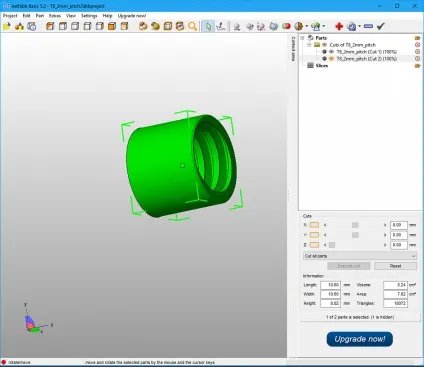Image resolution: width=424 pixels, height=367 pixels.
Task: Click Upgrade now! in menu bar
Action: (x=132, y=16)
